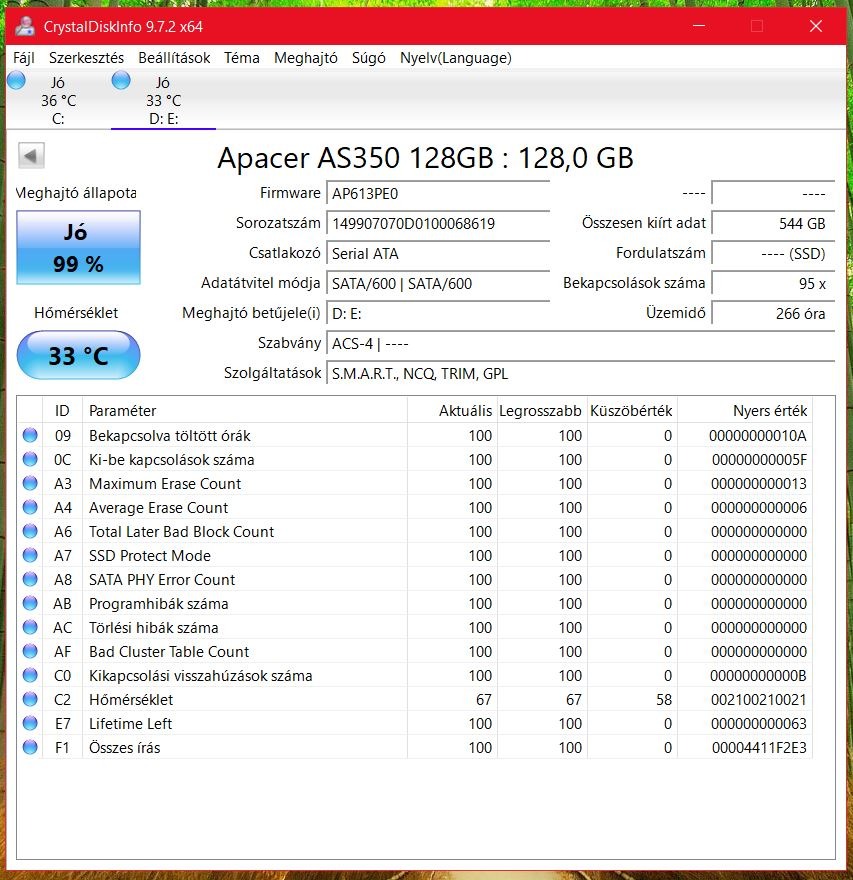Click the blue status orb for drive D: E:

[121, 80]
